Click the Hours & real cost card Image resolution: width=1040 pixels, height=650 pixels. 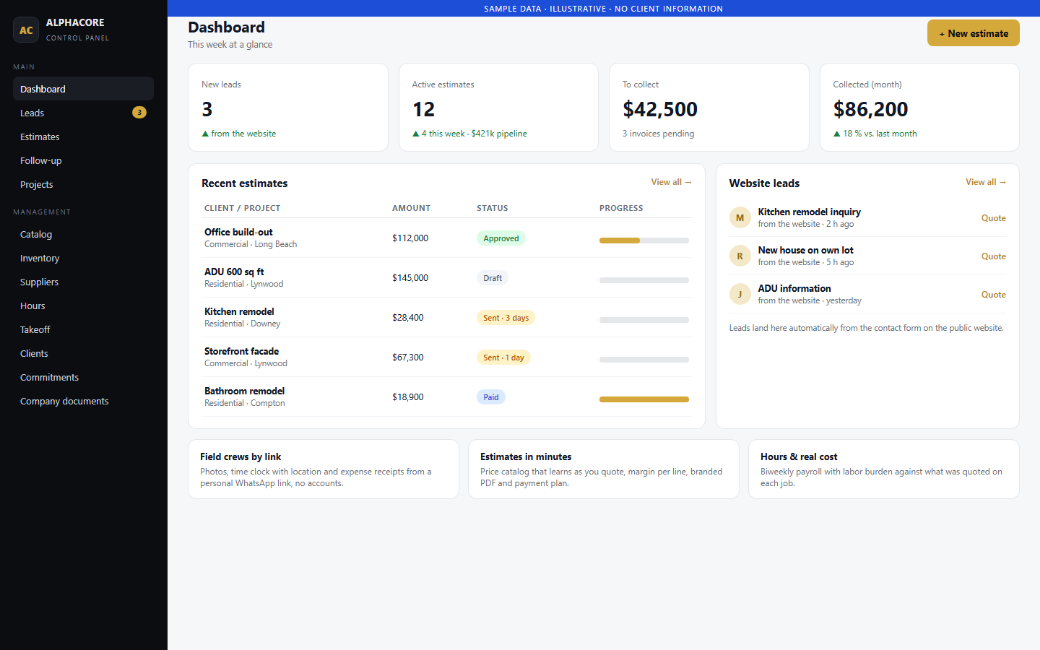883,469
